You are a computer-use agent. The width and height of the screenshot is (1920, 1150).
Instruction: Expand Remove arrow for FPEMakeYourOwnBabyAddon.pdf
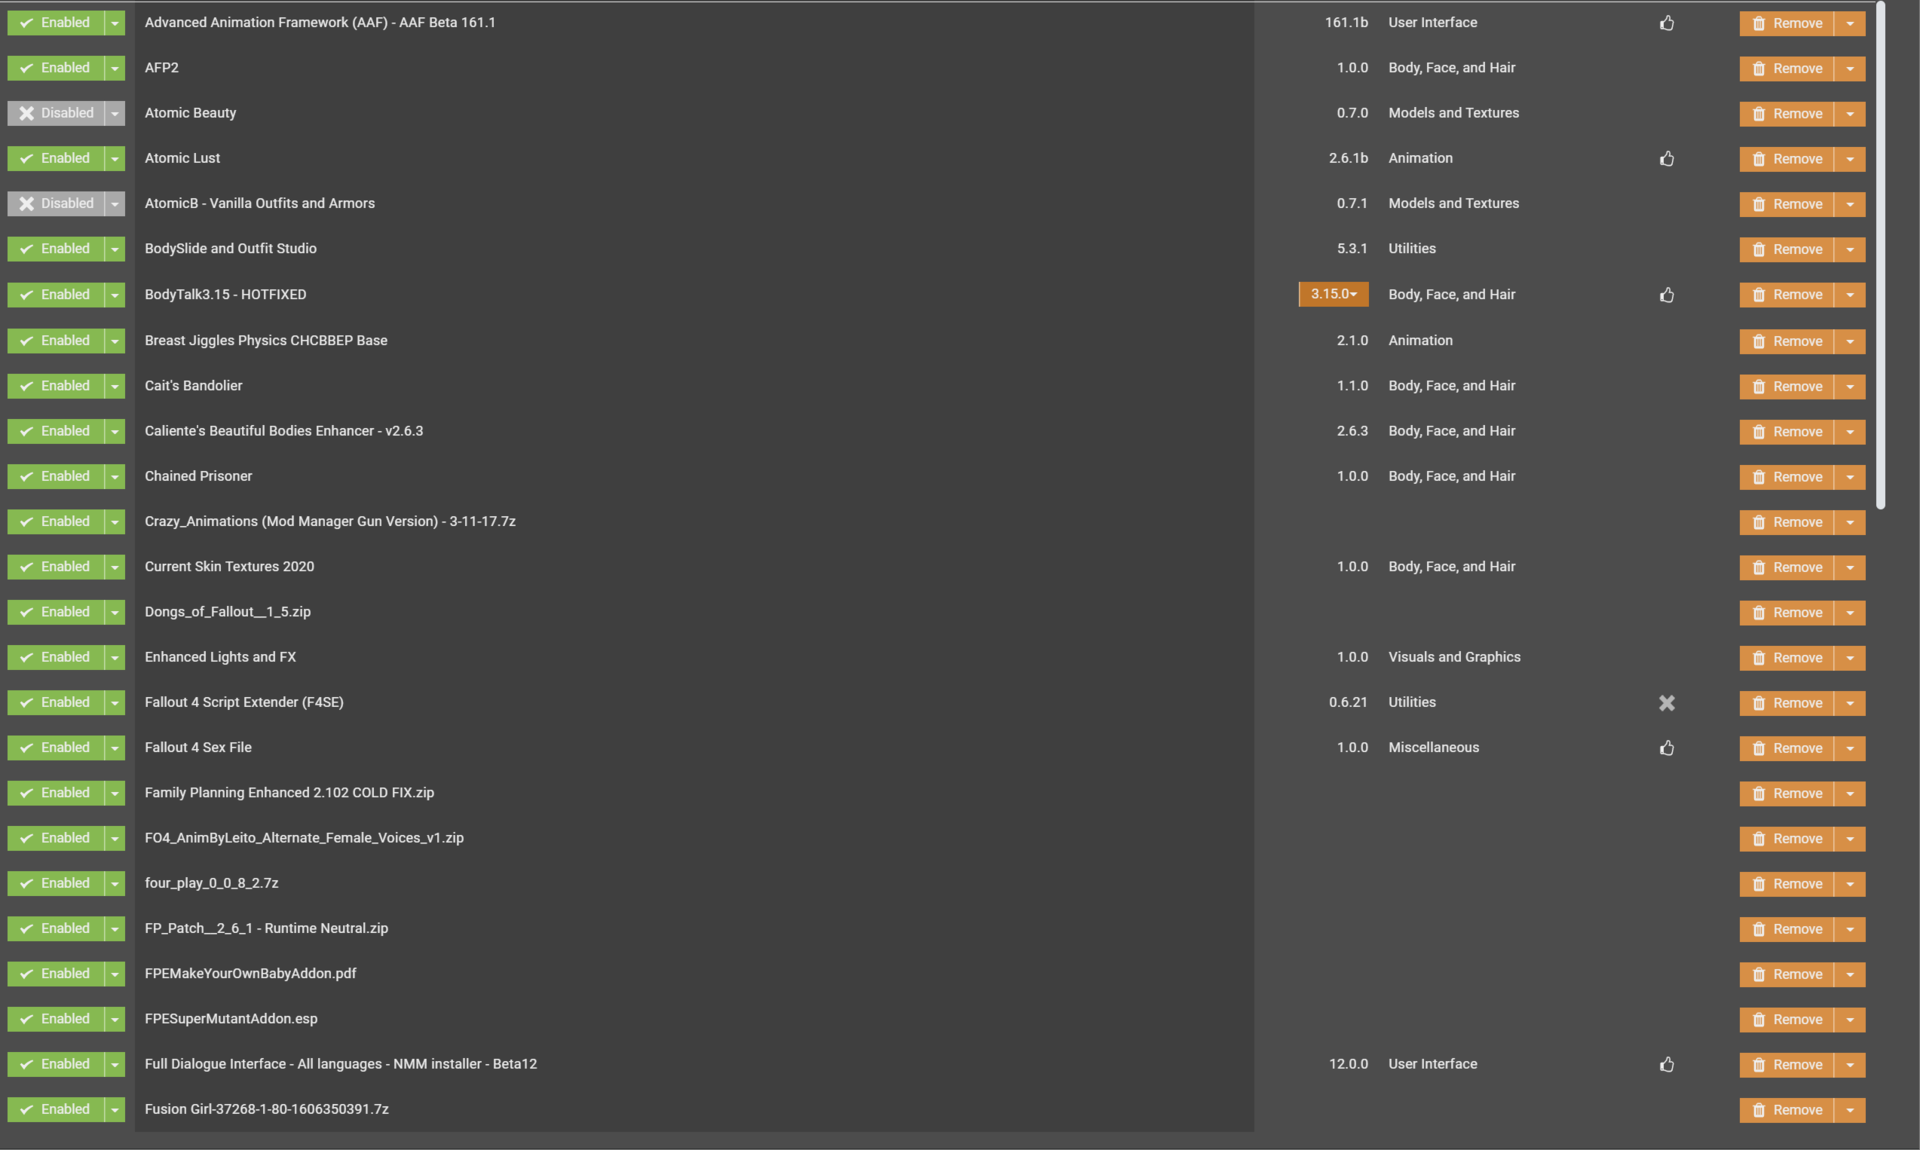click(x=1850, y=974)
